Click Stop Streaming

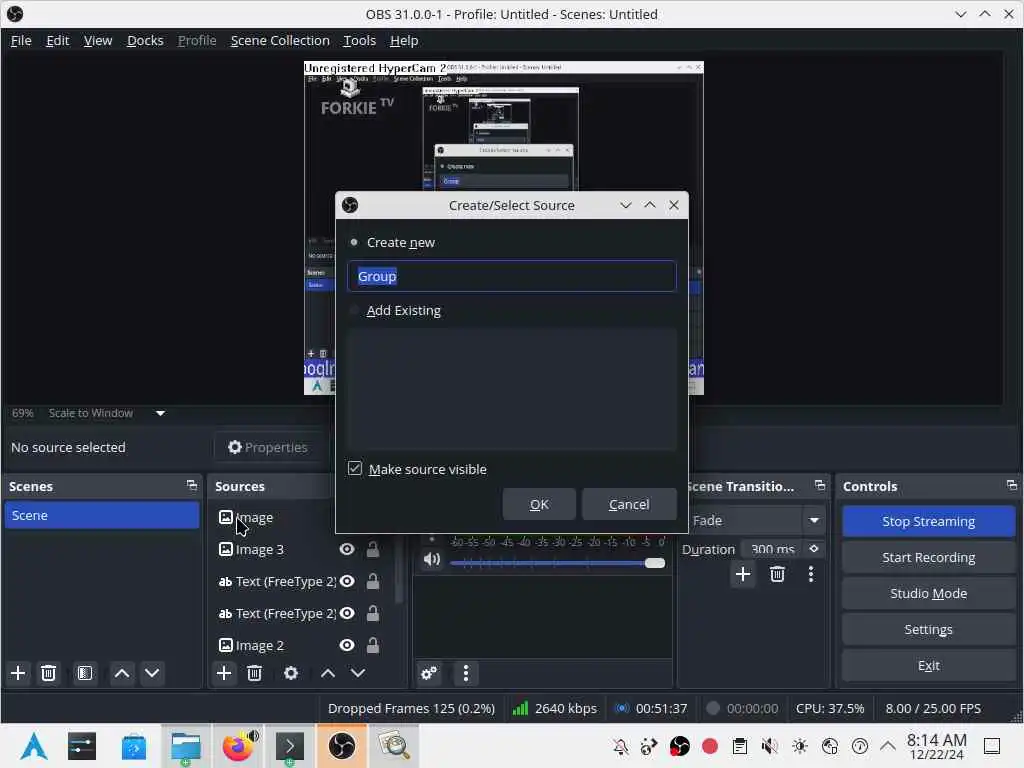coord(929,521)
